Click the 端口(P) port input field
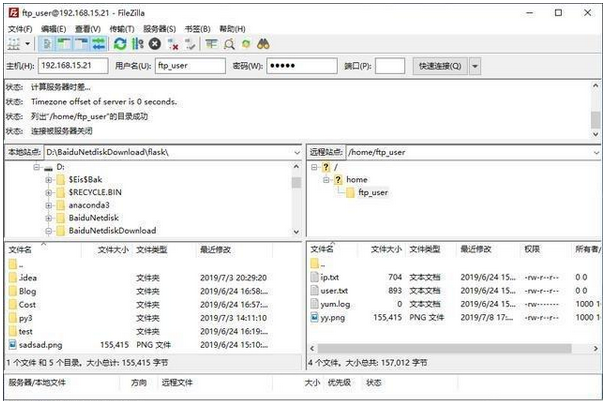 pos(391,66)
